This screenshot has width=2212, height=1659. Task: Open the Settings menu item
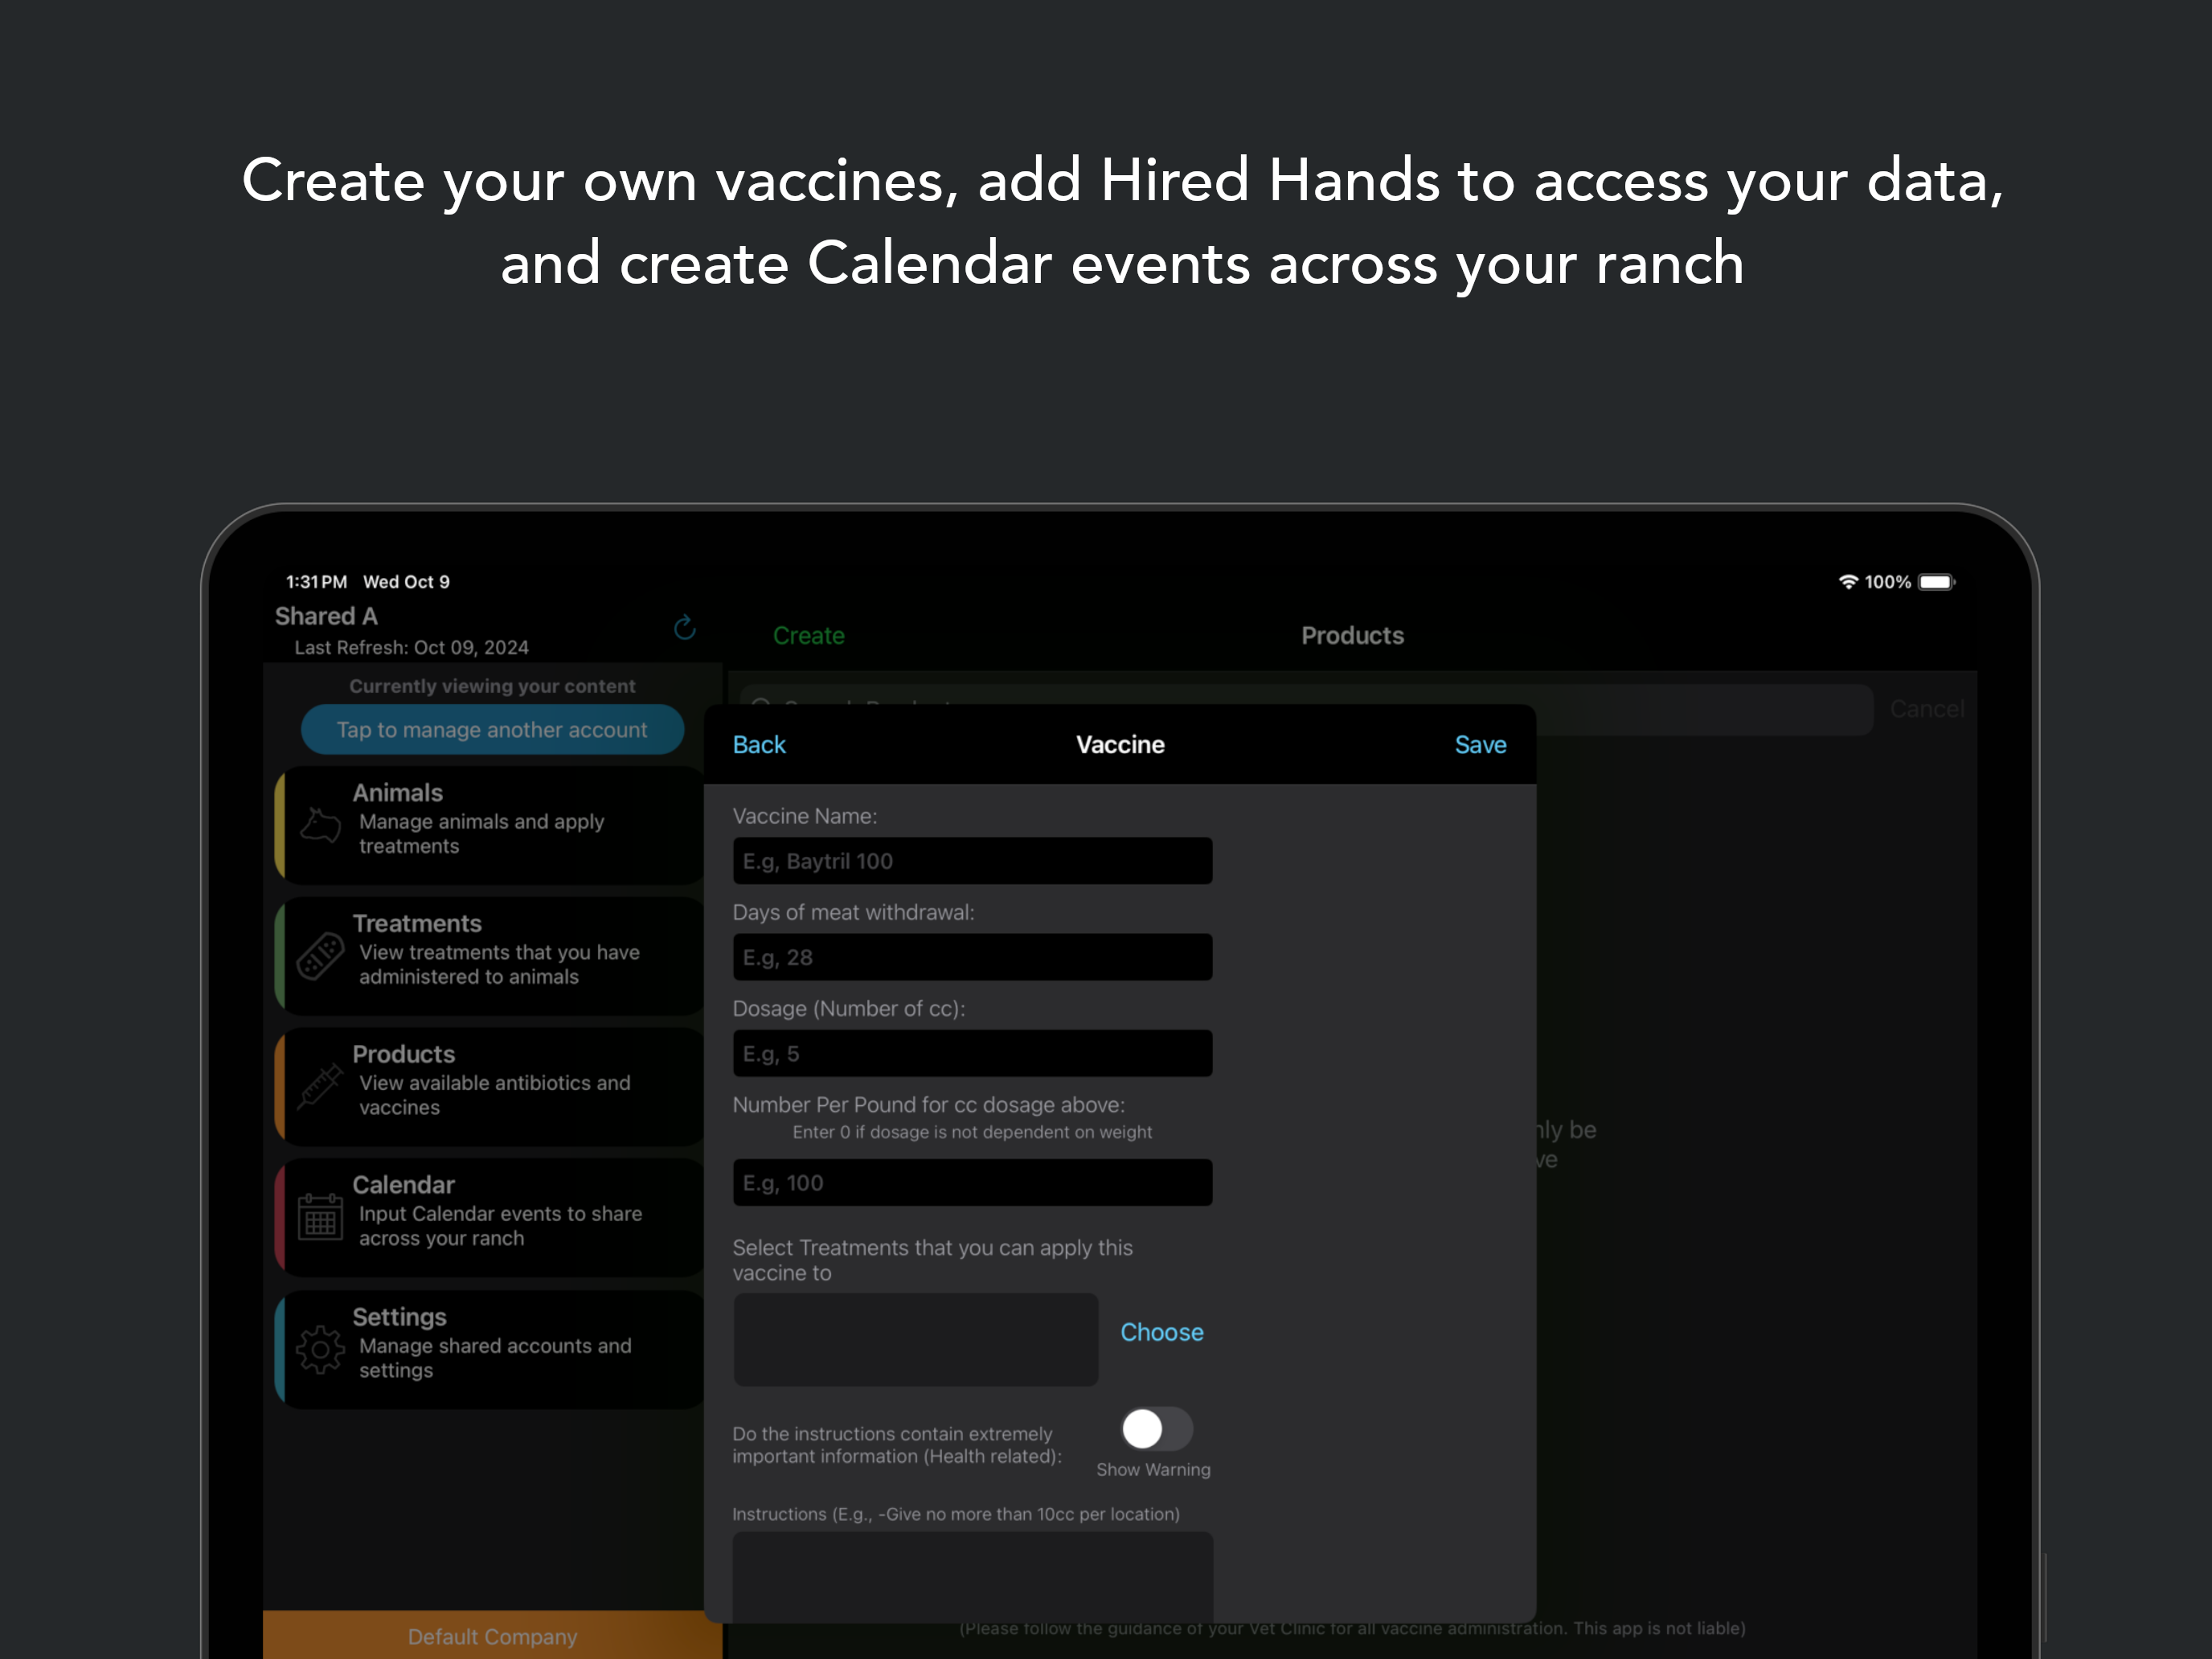[489, 1349]
